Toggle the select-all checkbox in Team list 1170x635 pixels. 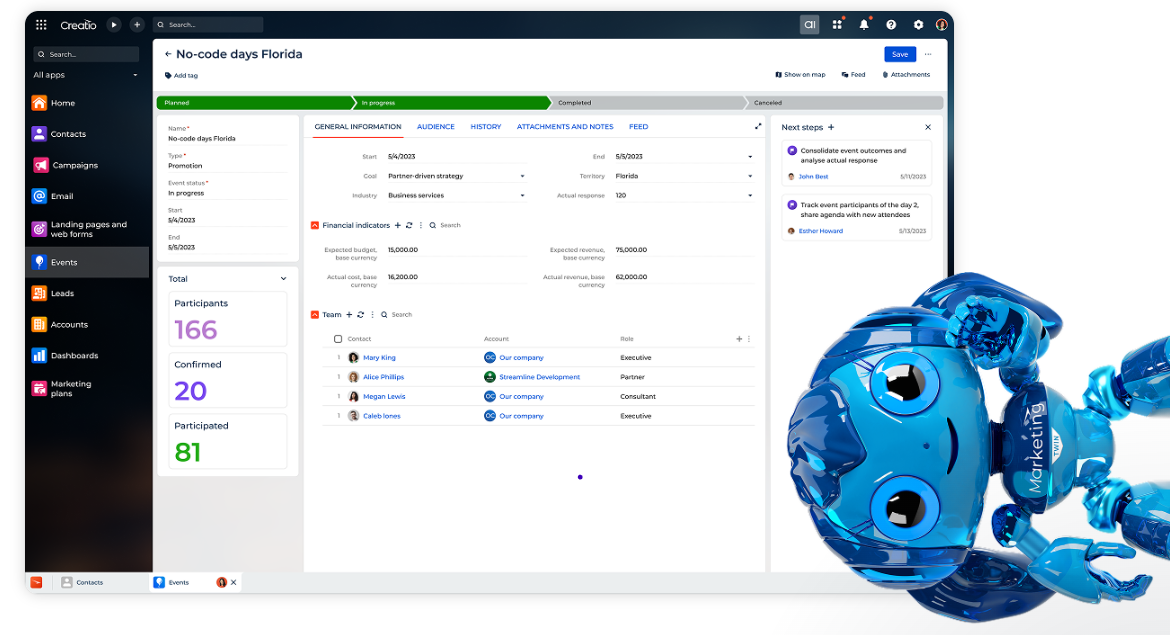tap(338, 339)
